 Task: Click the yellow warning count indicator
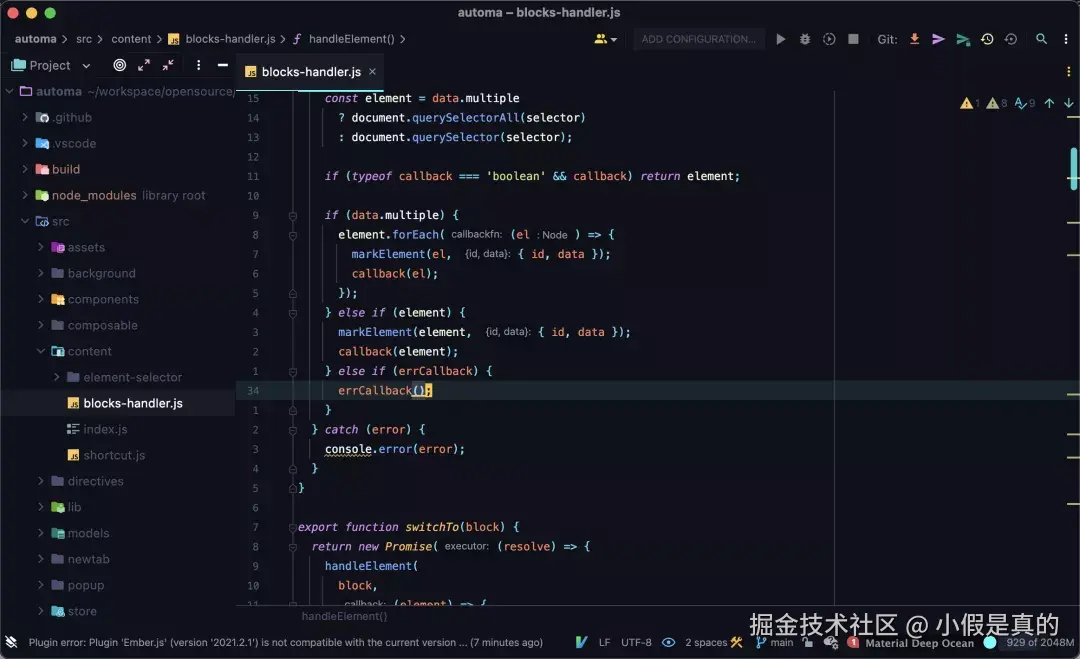(x=970, y=103)
